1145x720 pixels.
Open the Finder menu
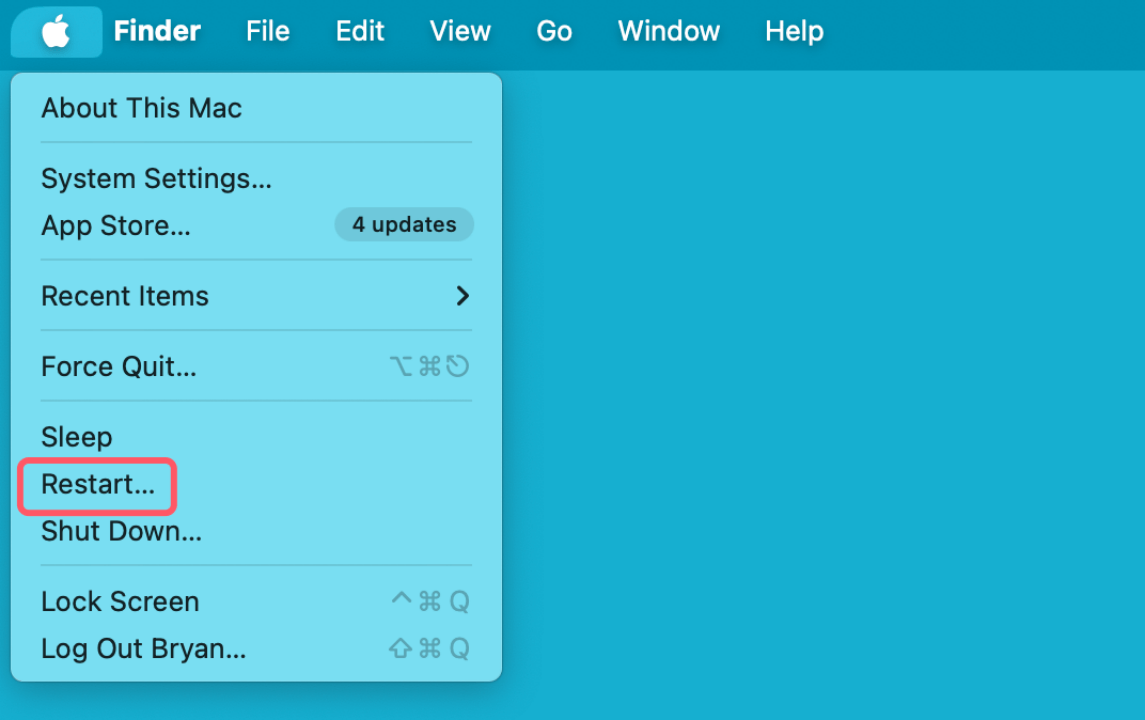[x=157, y=32]
